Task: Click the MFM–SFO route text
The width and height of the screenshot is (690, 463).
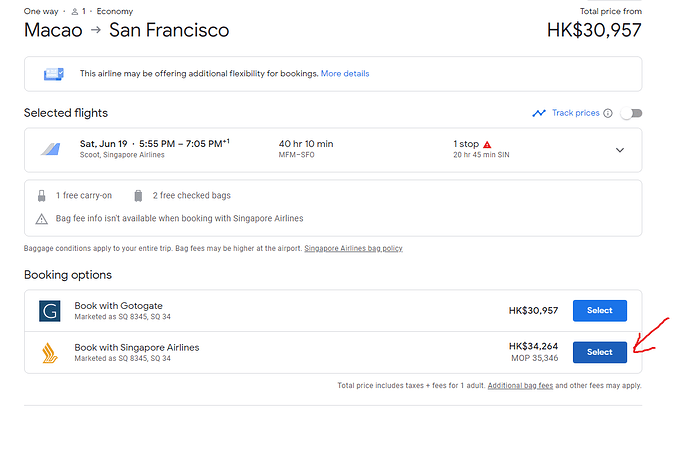Action: click(297, 155)
